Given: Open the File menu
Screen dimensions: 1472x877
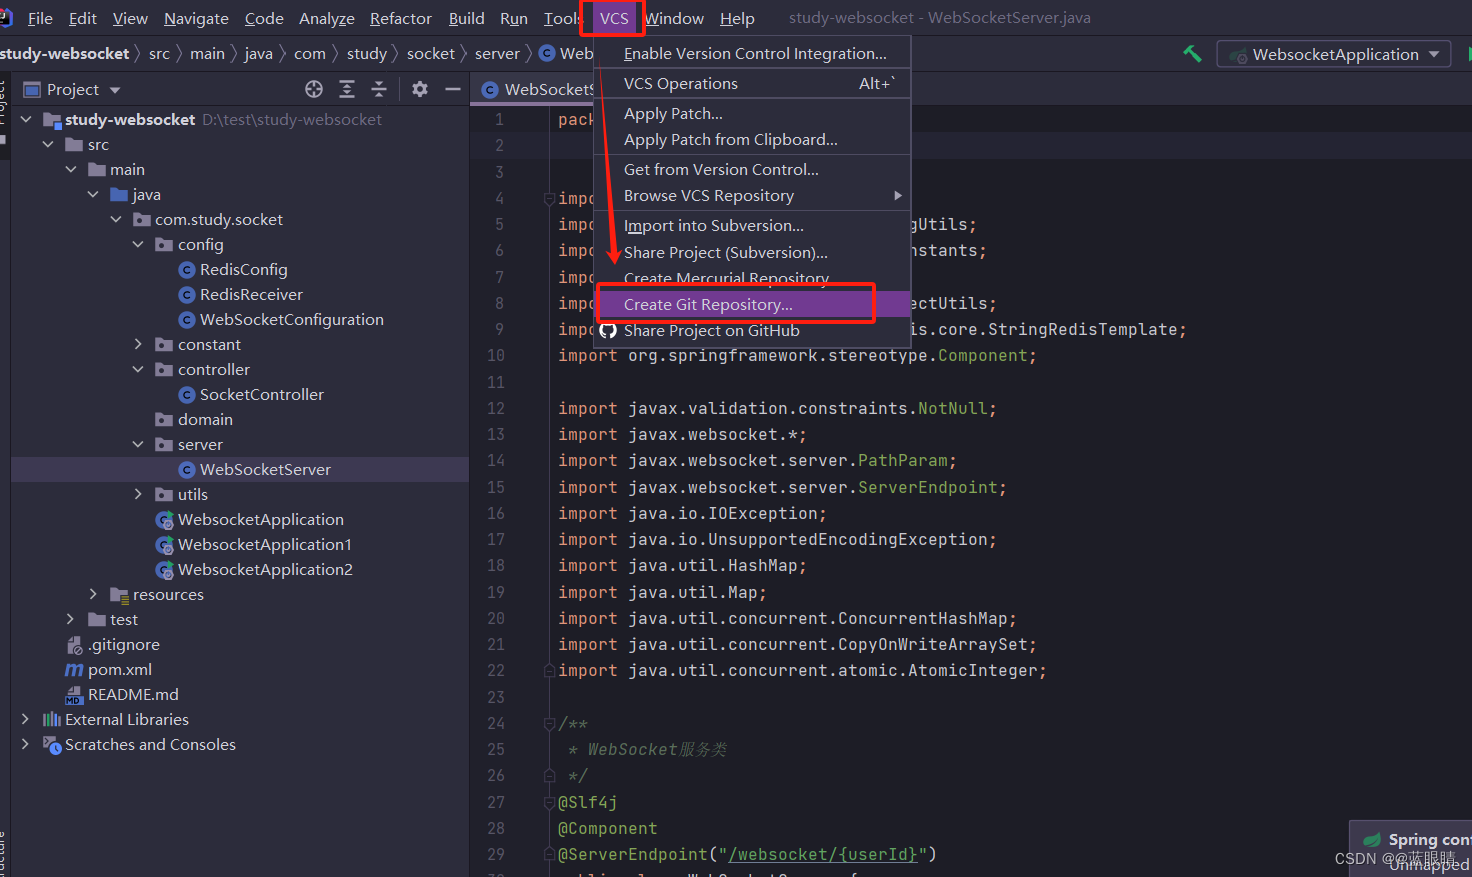Looking at the screenshot, I should click(x=40, y=18).
